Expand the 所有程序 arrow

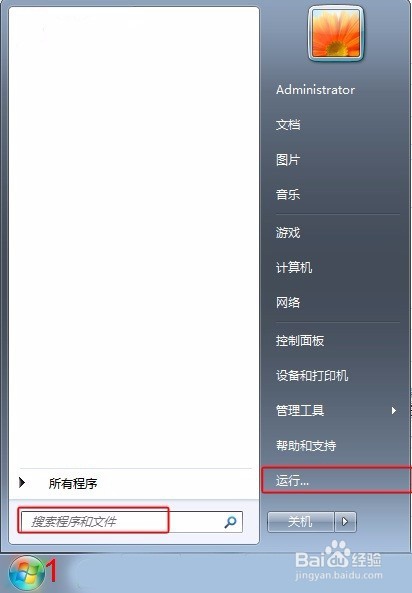point(22,483)
